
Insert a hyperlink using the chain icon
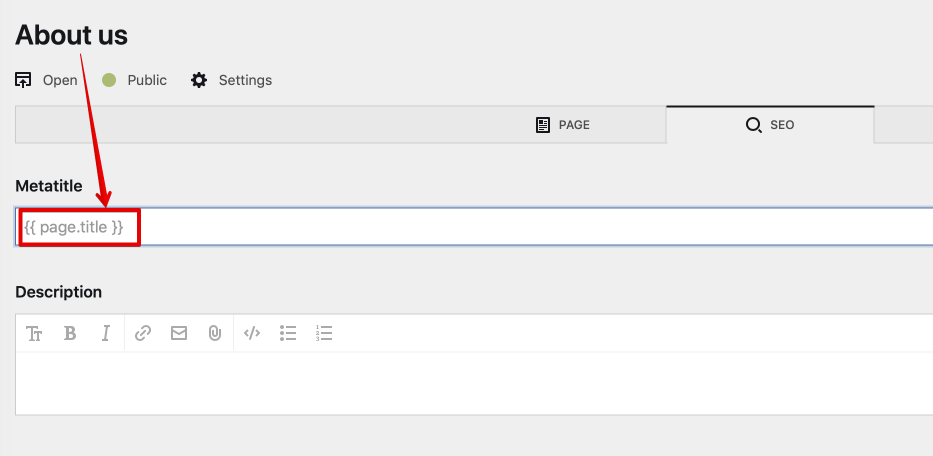click(x=143, y=334)
